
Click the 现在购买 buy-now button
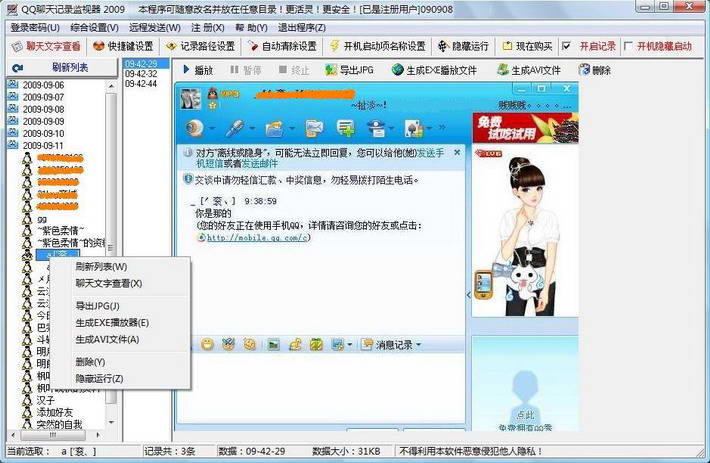point(528,46)
